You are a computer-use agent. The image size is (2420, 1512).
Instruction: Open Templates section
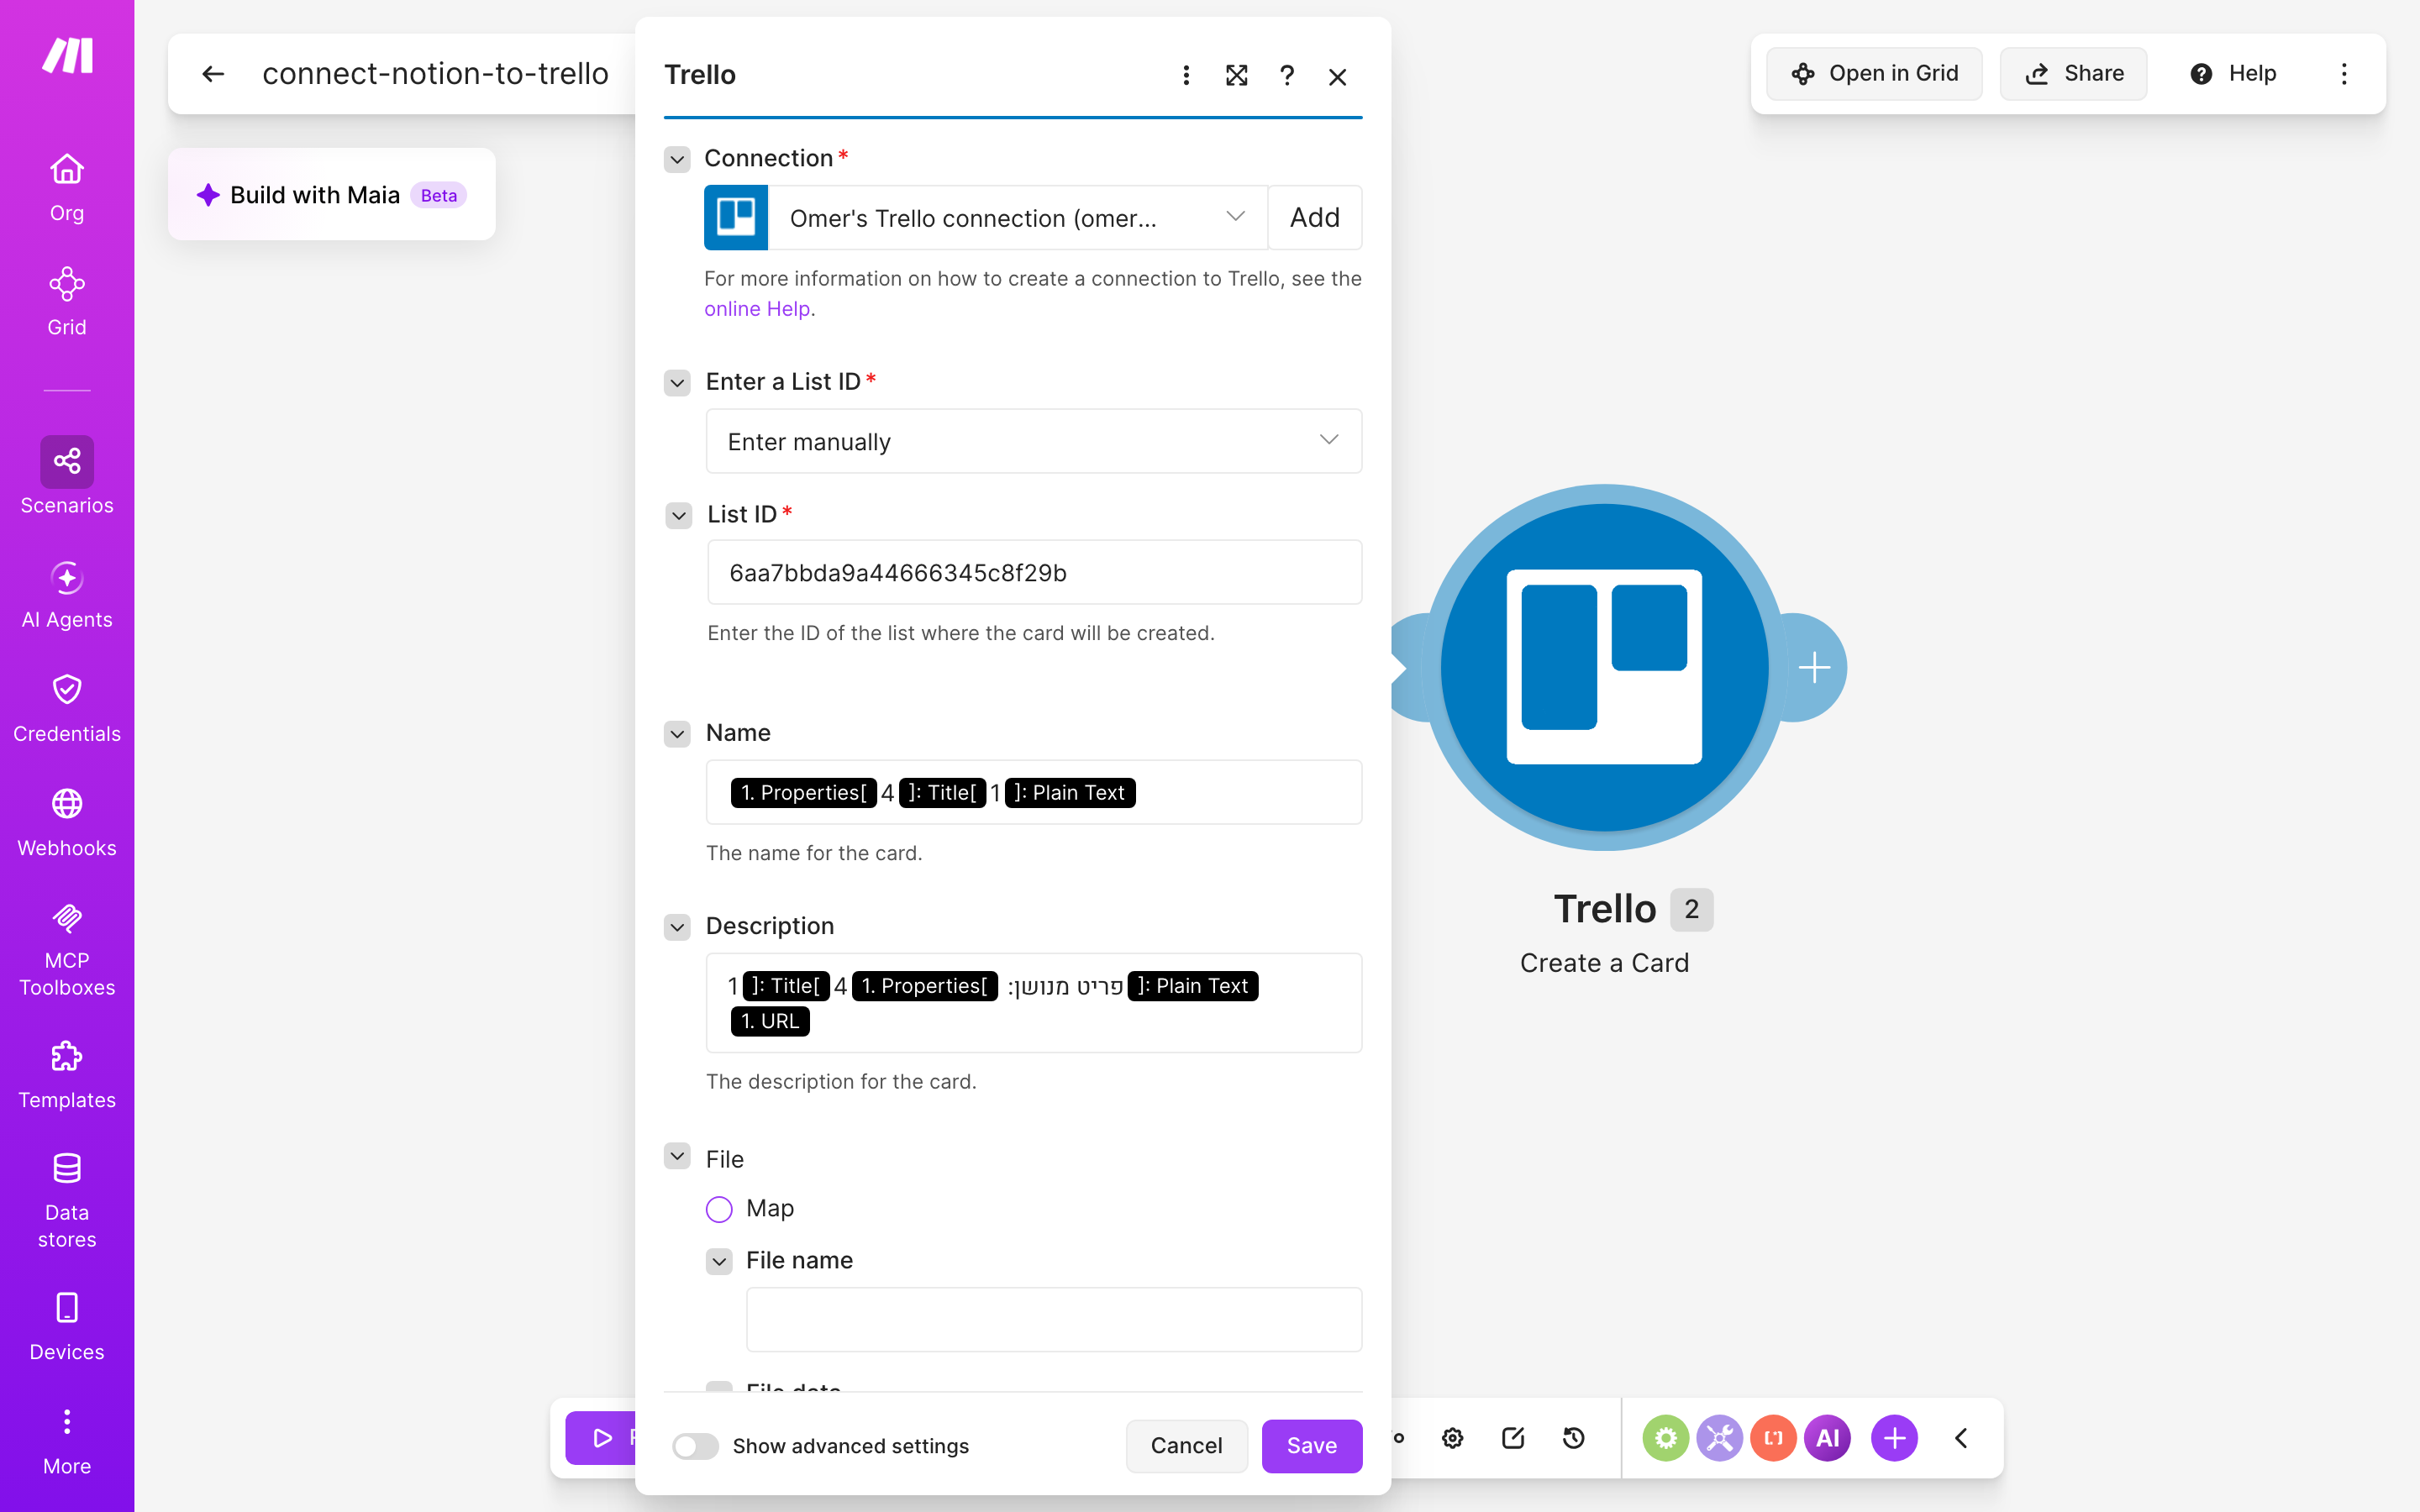(67, 1074)
